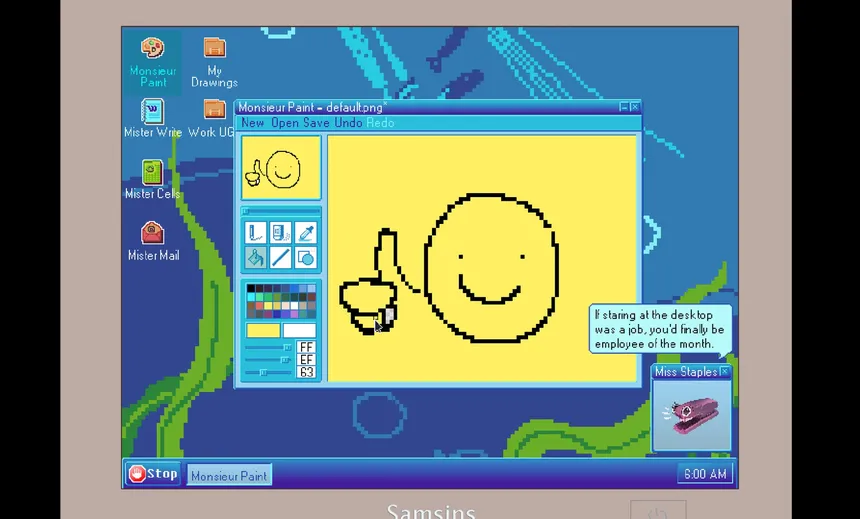Image resolution: width=860 pixels, height=519 pixels.
Task: Click the brush size slider above tools
Action: [281, 211]
